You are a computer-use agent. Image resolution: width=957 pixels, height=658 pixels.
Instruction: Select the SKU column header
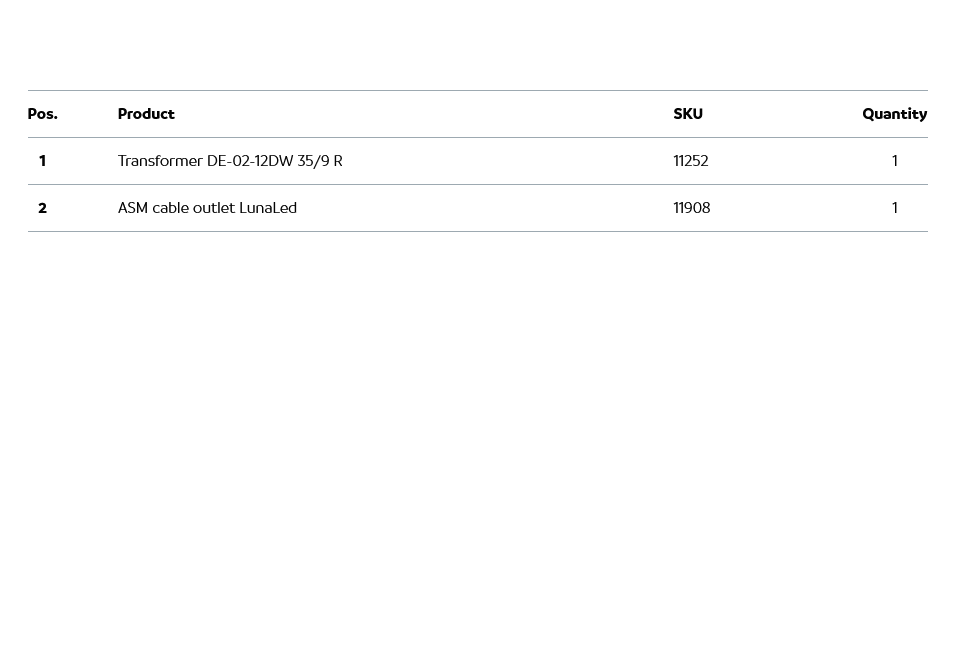(x=688, y=114)
